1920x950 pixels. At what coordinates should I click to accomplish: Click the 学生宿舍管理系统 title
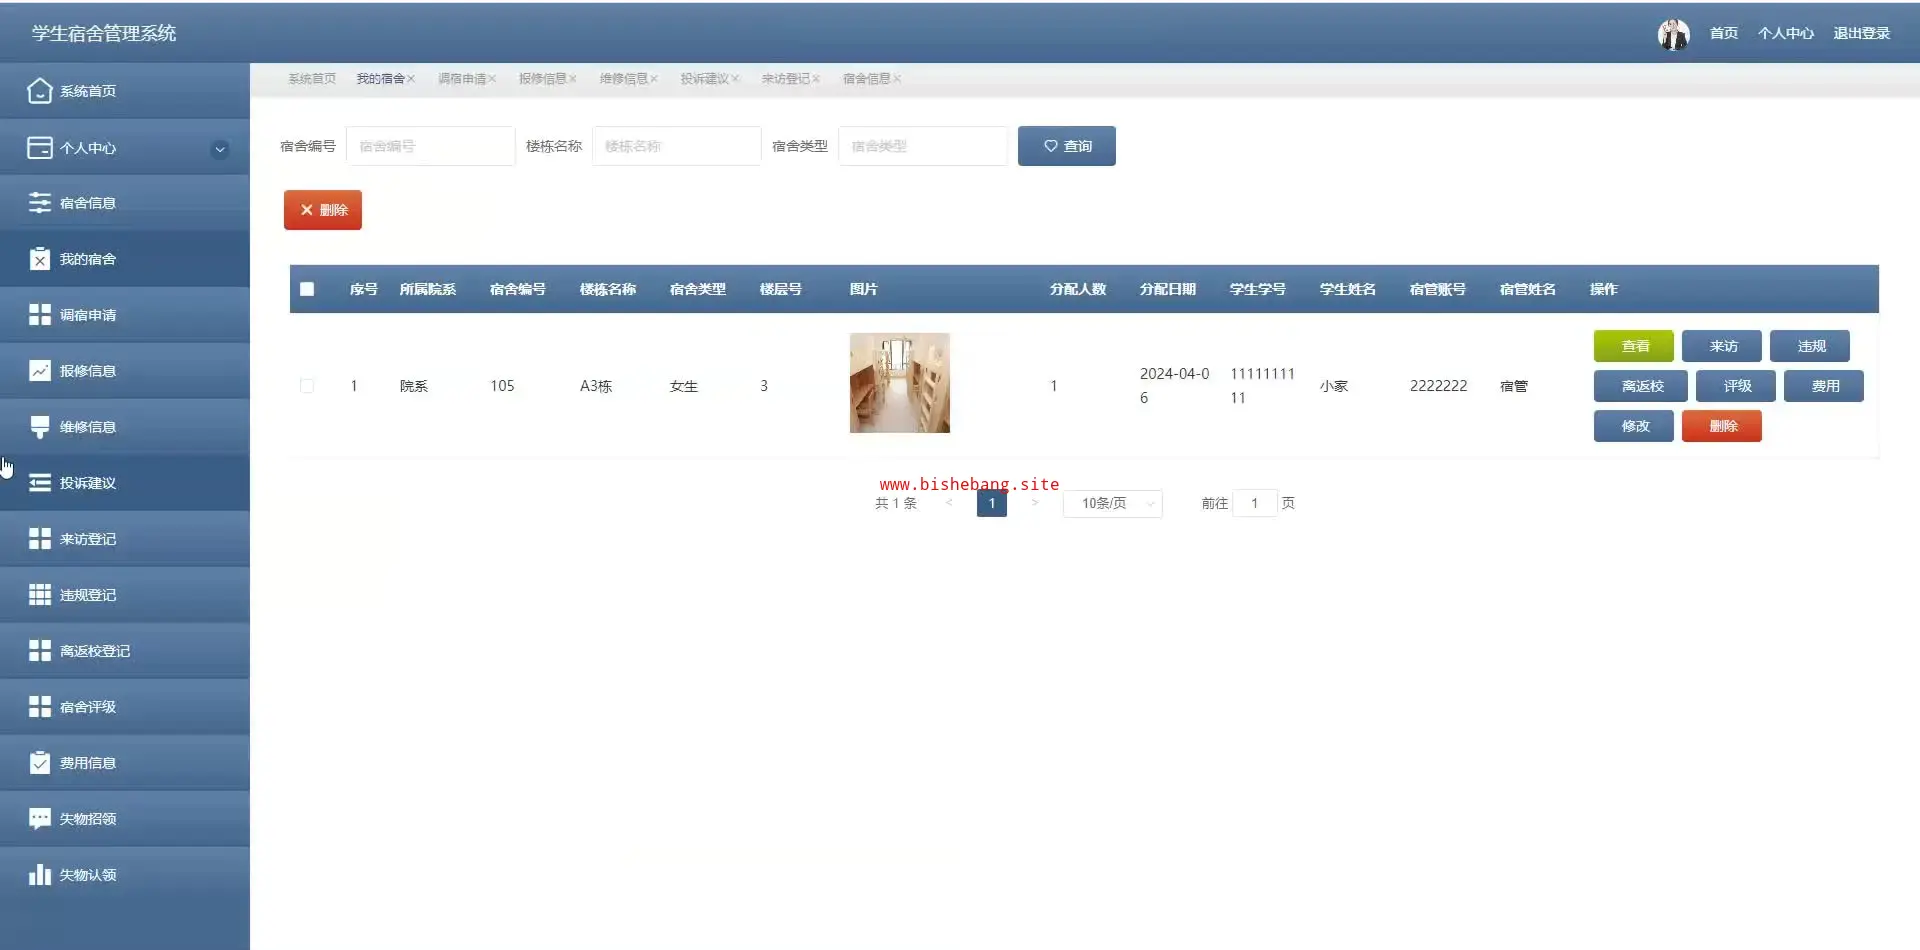click(104, 33)
